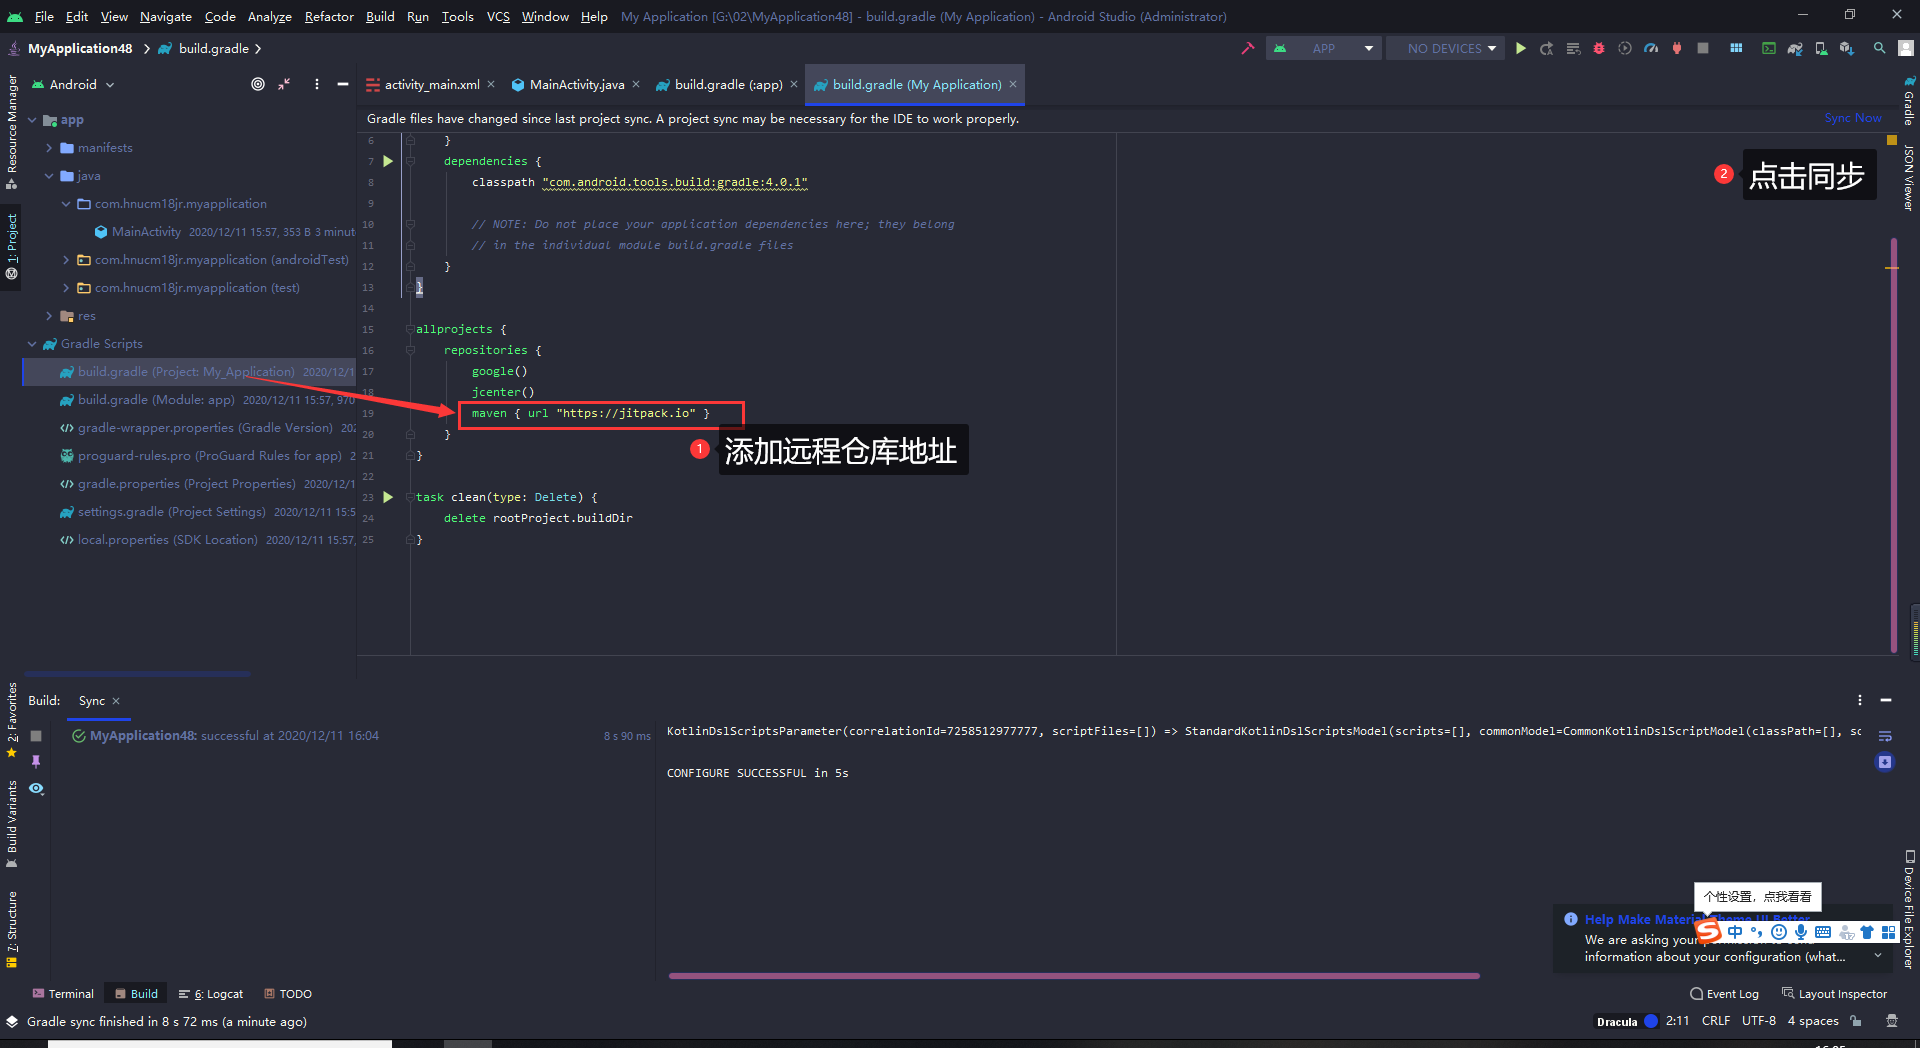Expand the manifests folder
1920x1048 pixels.
[x=49, y=148]
